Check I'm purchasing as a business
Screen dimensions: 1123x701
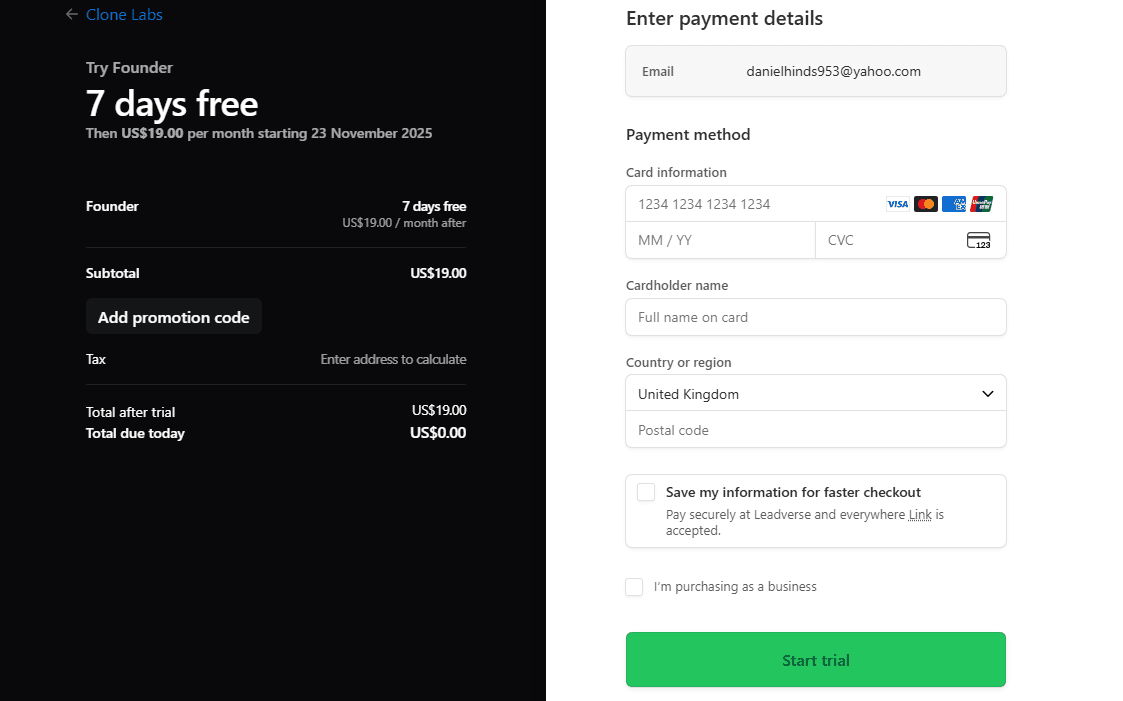tap(634, 587)
